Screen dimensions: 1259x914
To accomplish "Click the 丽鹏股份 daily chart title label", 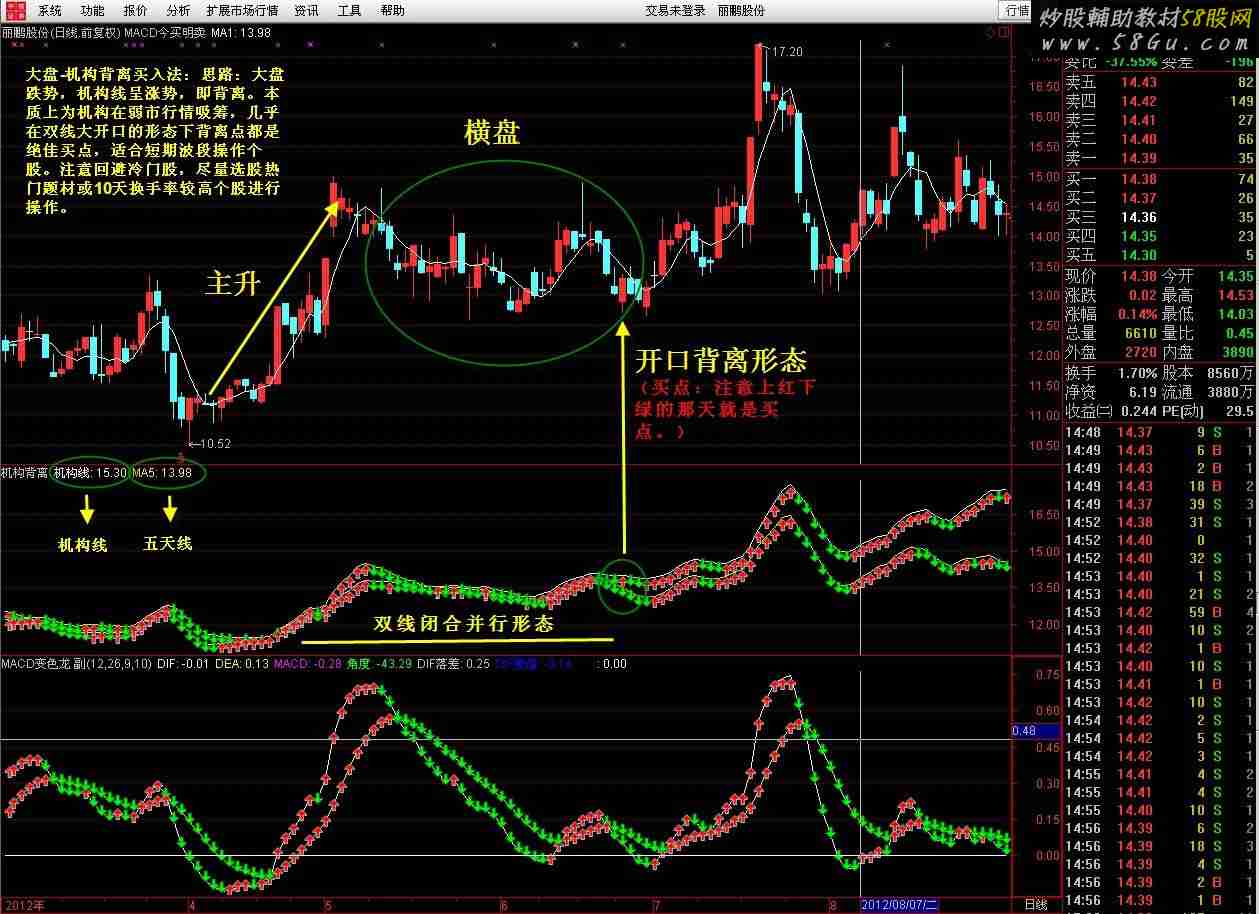I will pyautogui.click(x=60, y=32).
